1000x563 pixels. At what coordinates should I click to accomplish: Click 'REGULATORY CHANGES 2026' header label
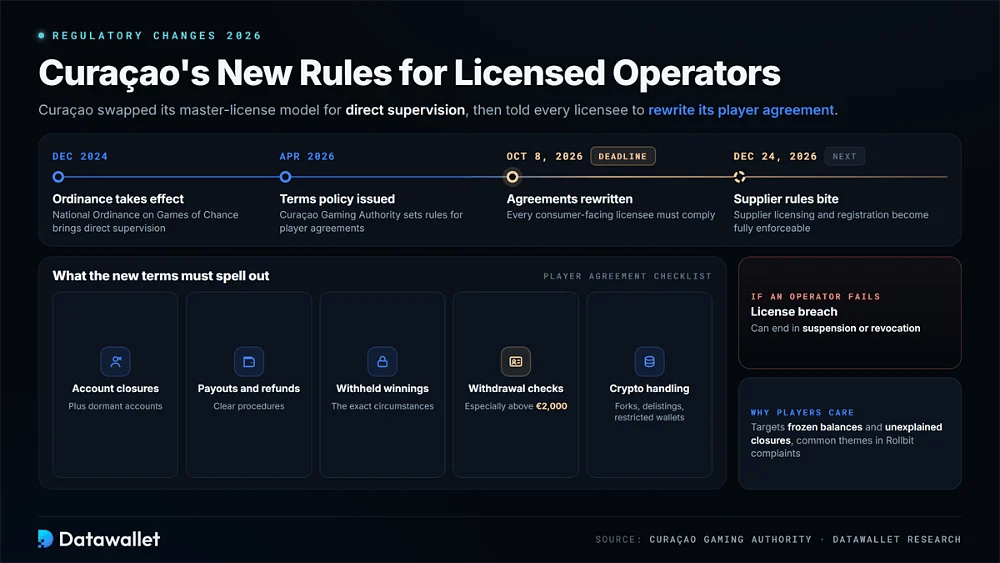[157, 36]
